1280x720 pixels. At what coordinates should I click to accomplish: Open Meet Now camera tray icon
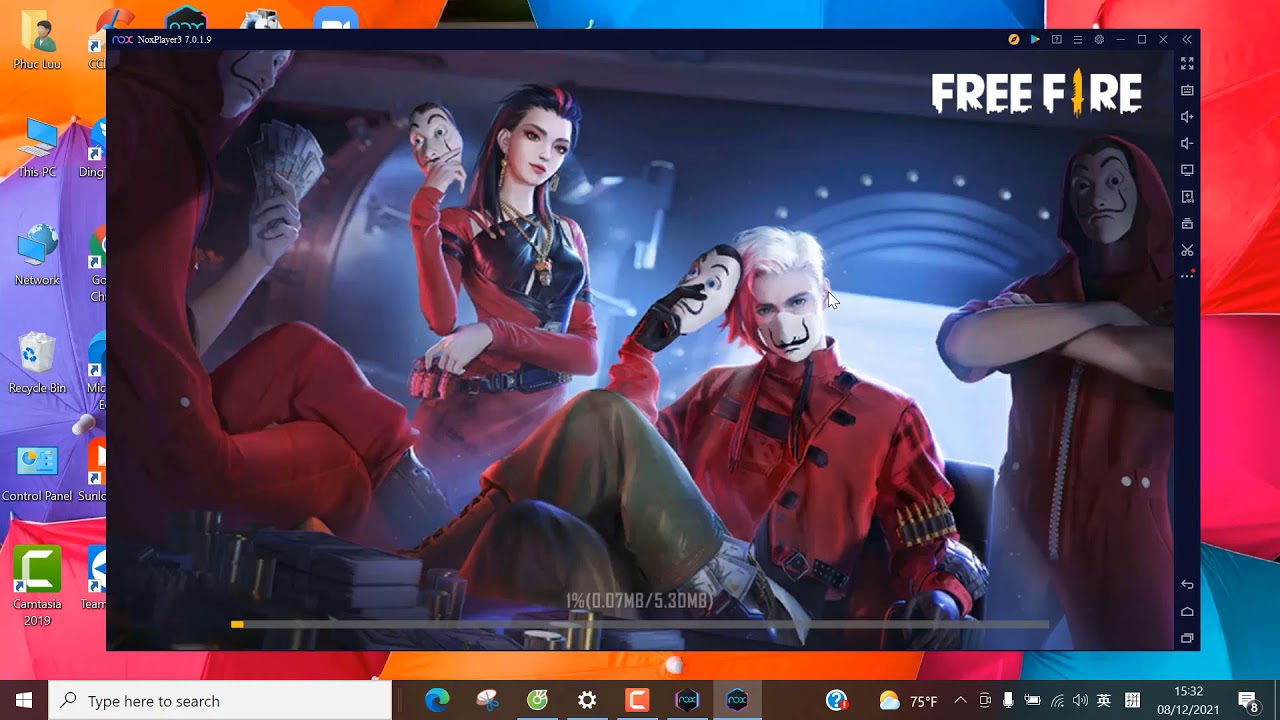click(985, 701)
